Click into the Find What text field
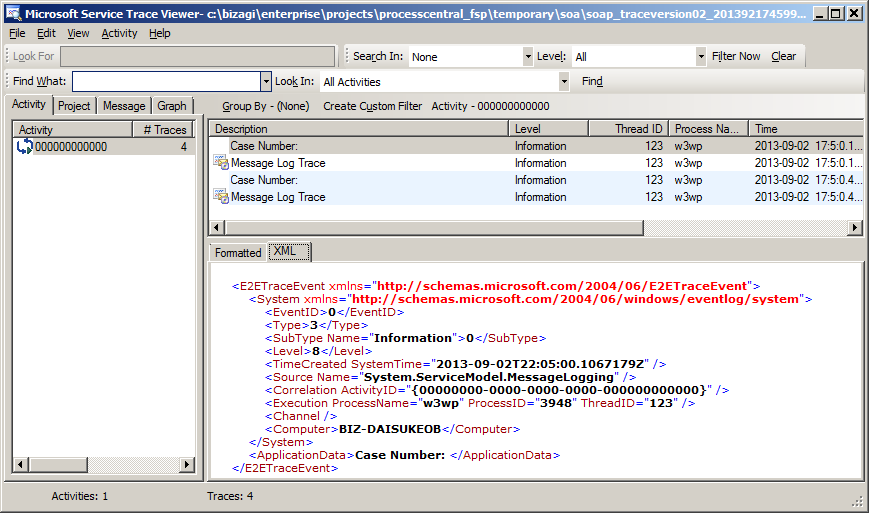This screenshot has width=869, height=513. coord(166,81)
